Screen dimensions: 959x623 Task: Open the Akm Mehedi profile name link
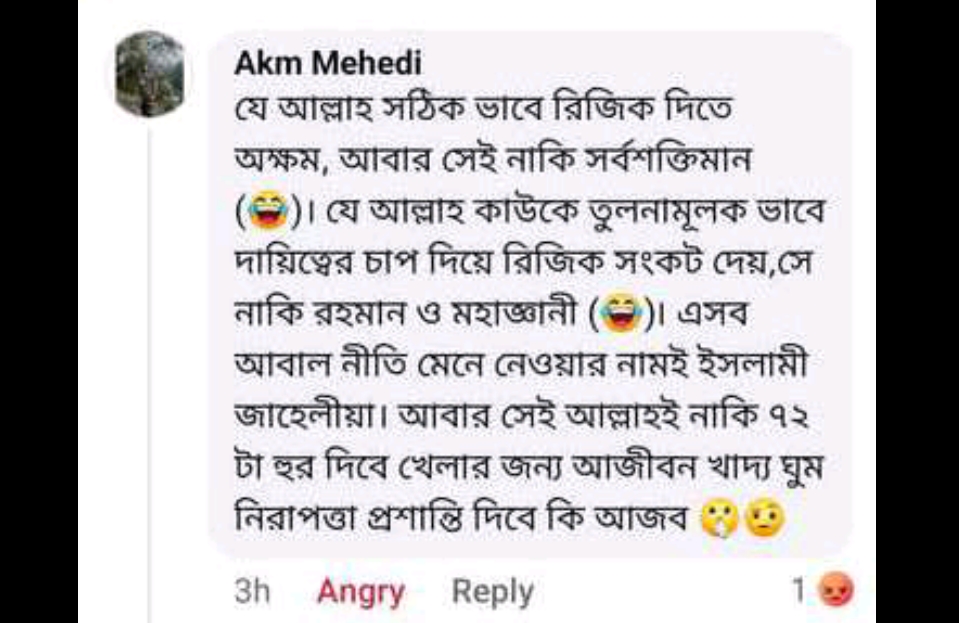[x=328, y=63]
